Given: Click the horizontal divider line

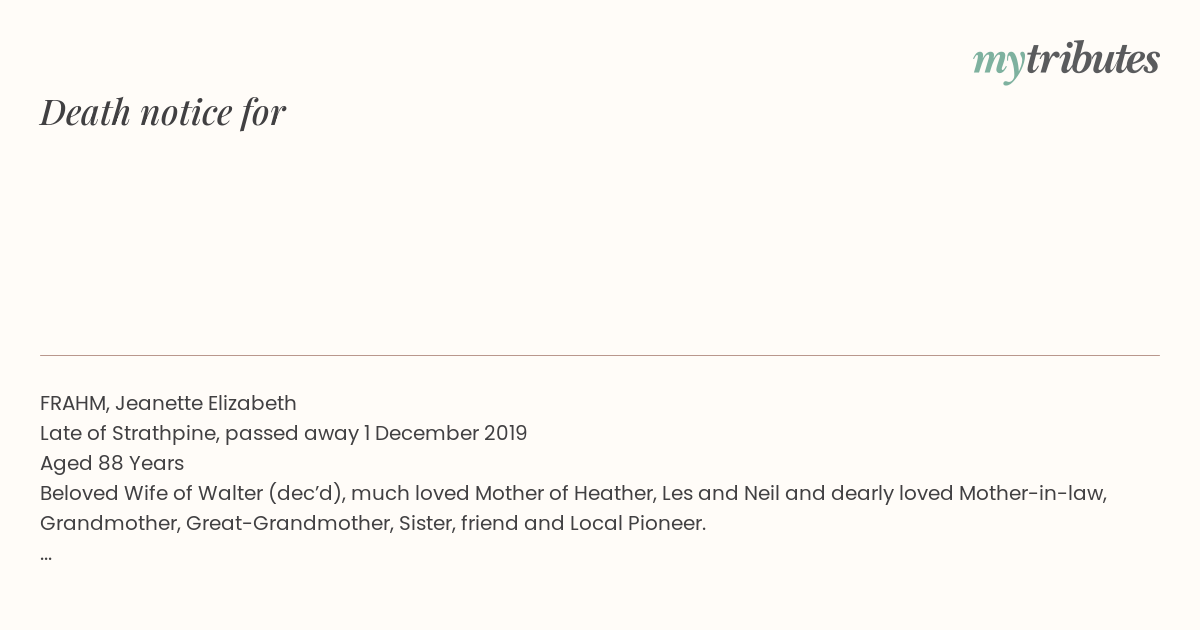Looking at the screenshot, I should click(x=600, y=355).
